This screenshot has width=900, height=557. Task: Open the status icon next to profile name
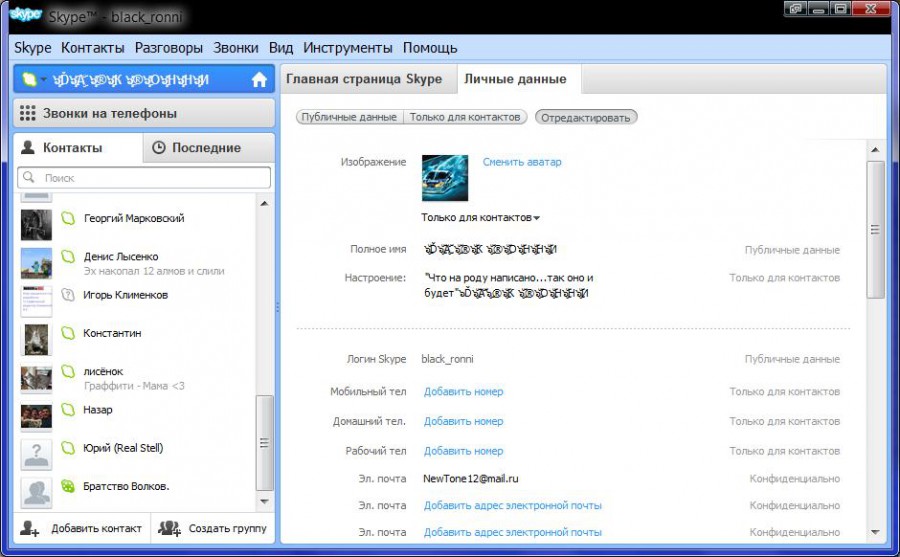coord(29,79)
